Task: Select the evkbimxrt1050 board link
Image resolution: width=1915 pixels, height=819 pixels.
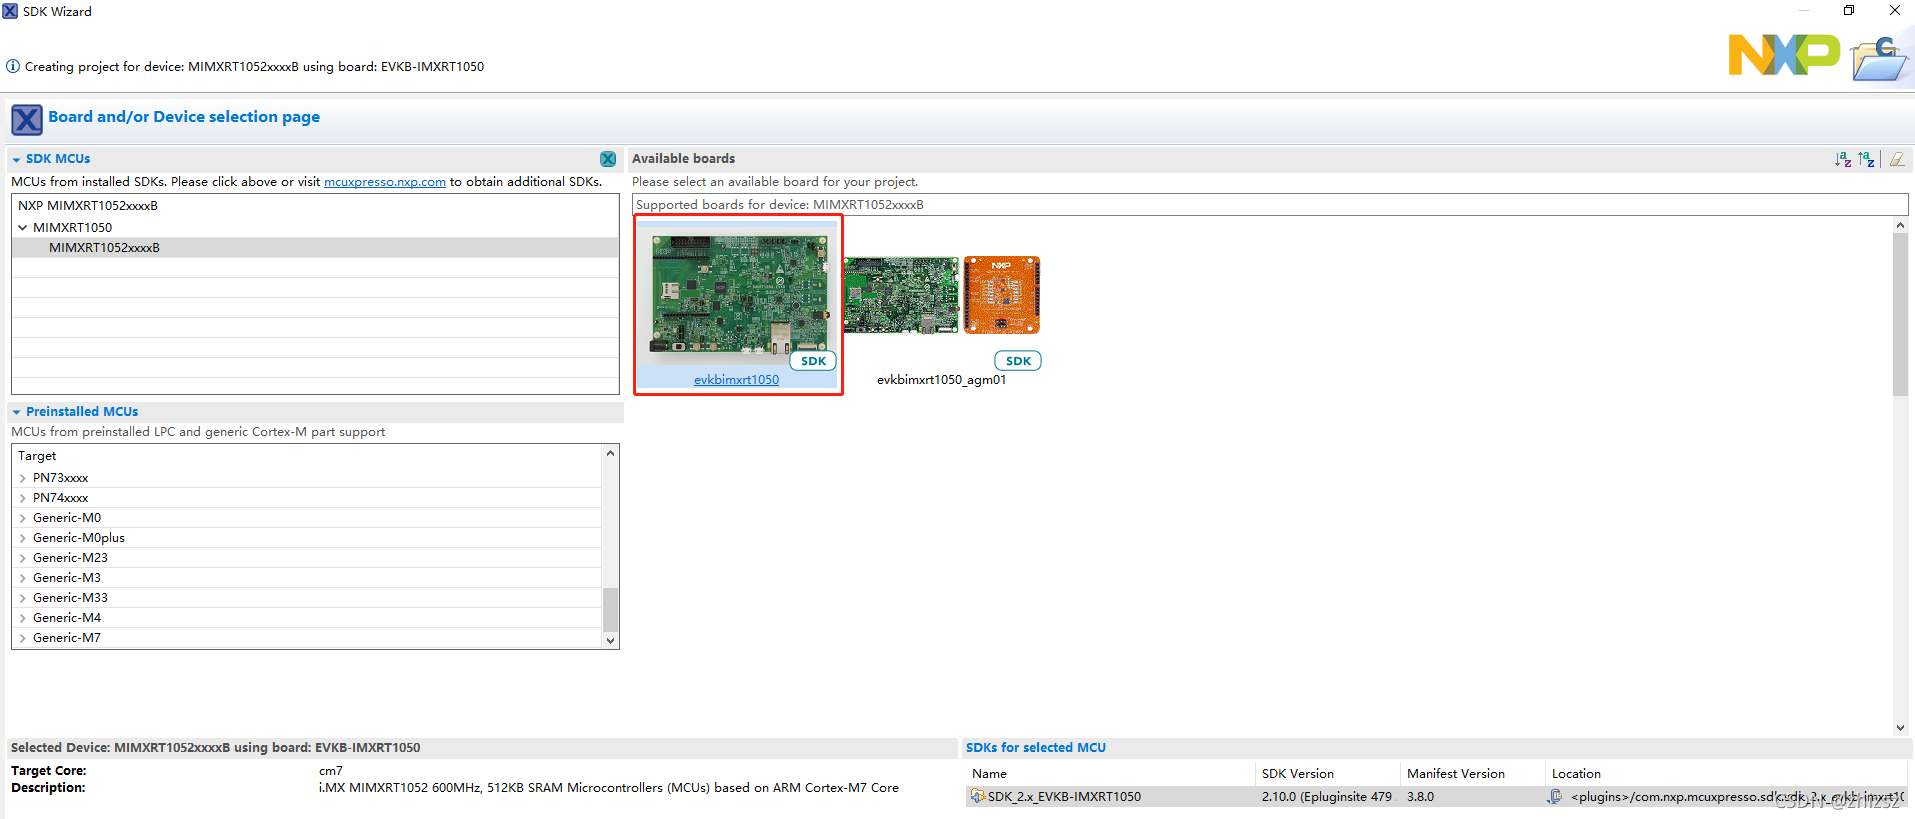Action: click(x=736, y=380)
